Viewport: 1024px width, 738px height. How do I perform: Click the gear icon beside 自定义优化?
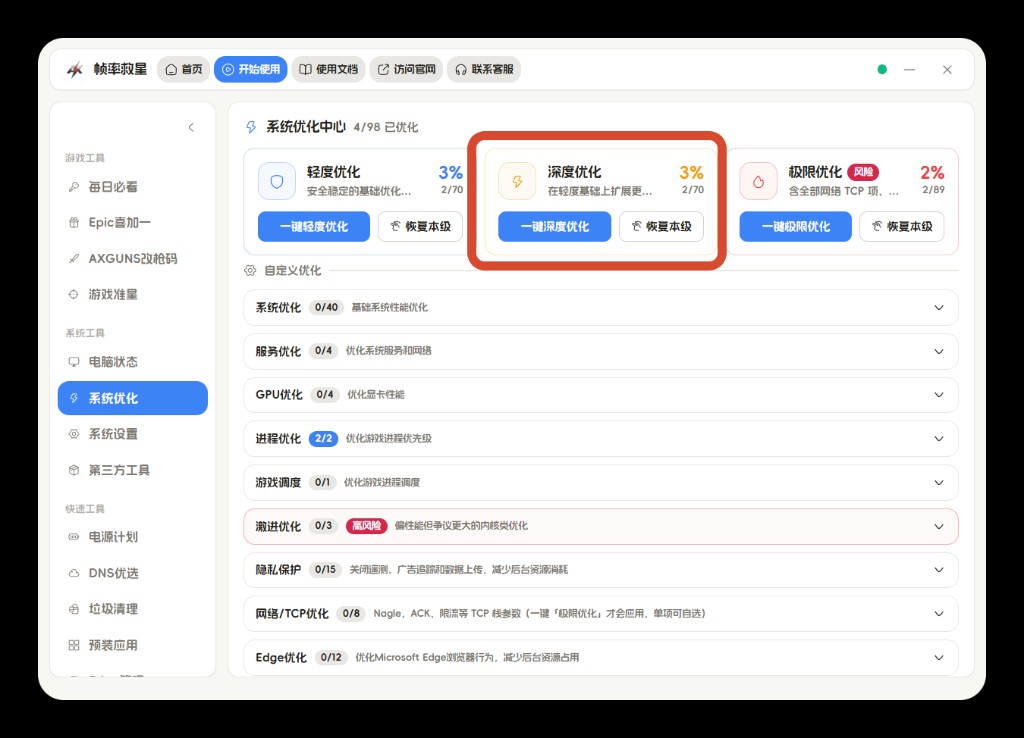[x=250, y=270]
